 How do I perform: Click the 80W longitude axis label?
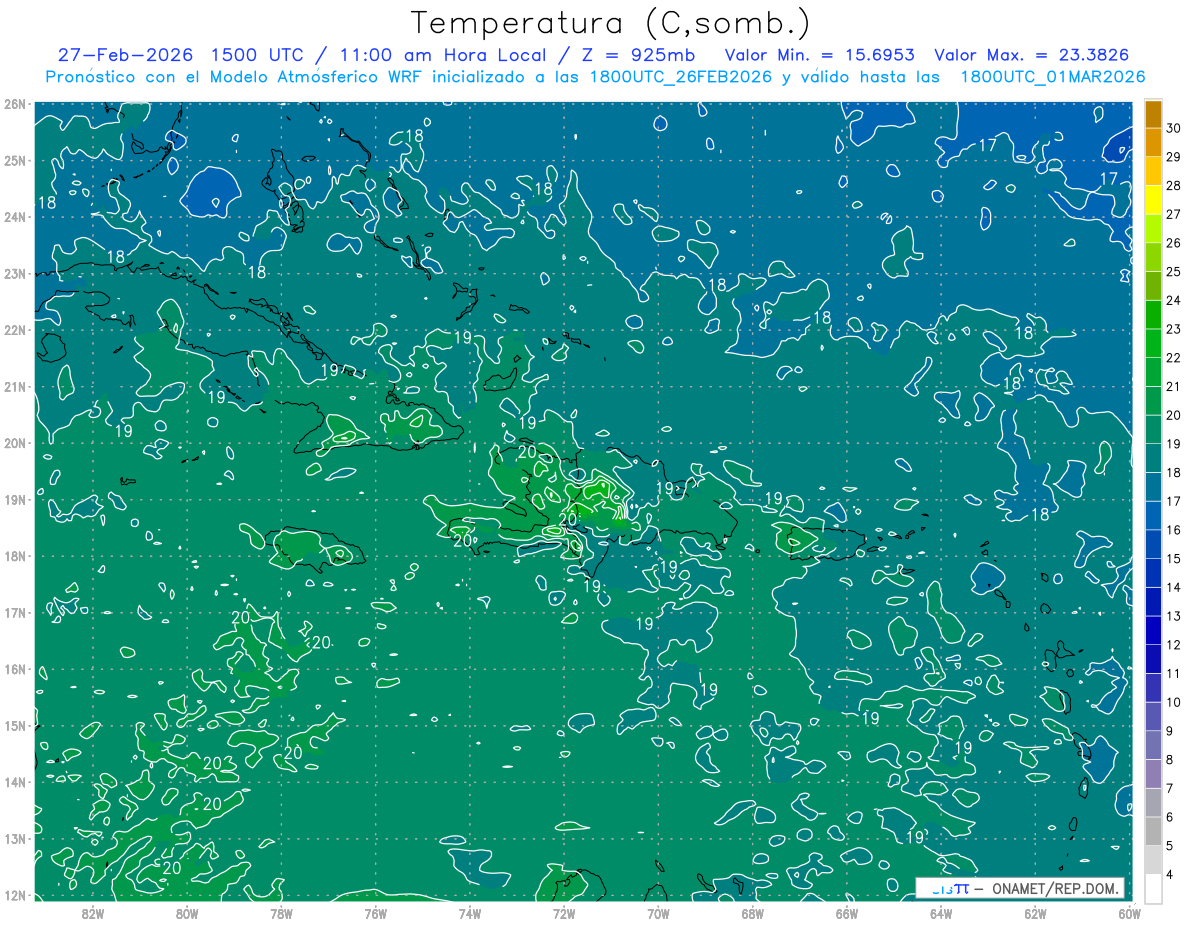click(x=187, y=913)
